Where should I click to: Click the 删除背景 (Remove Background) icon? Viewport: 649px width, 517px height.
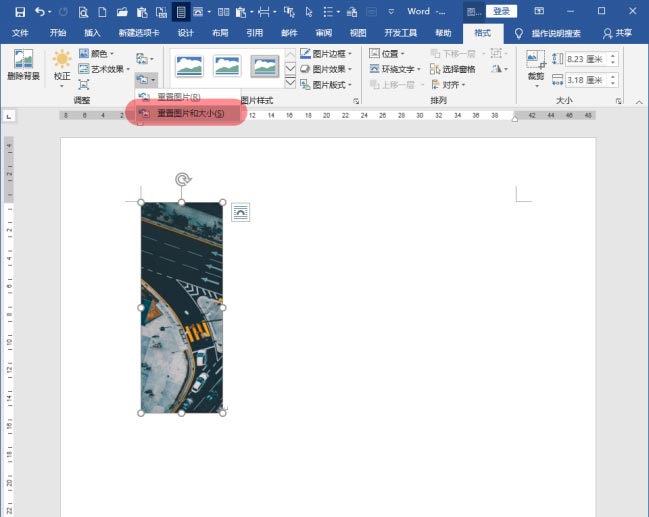(23, 62)
